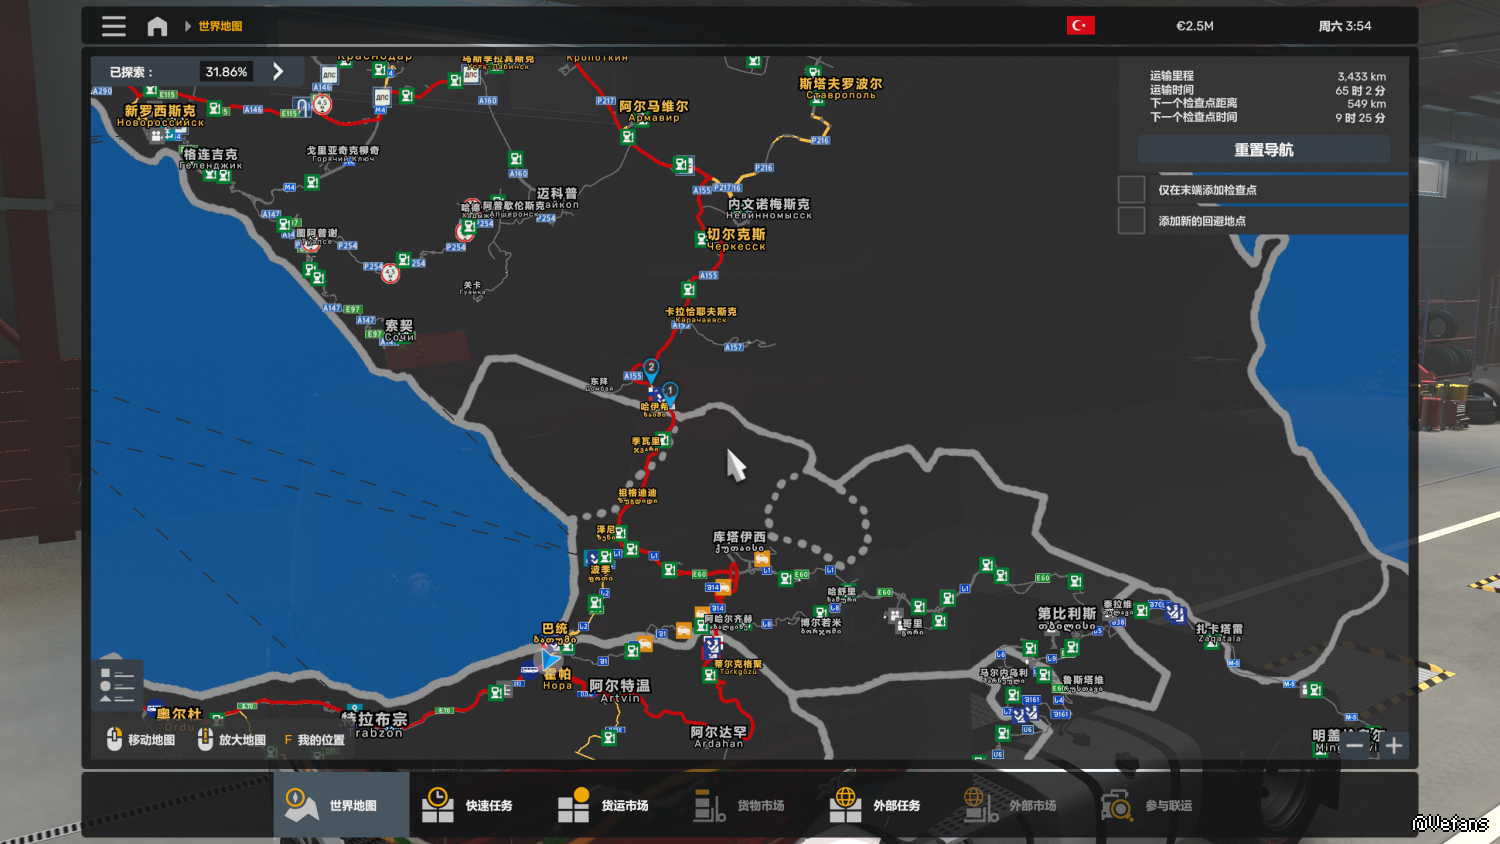The height and width of the screenshot is (844, 1500).
Task: Click the ДПС police icon above A146
Action: coord(329,74)
